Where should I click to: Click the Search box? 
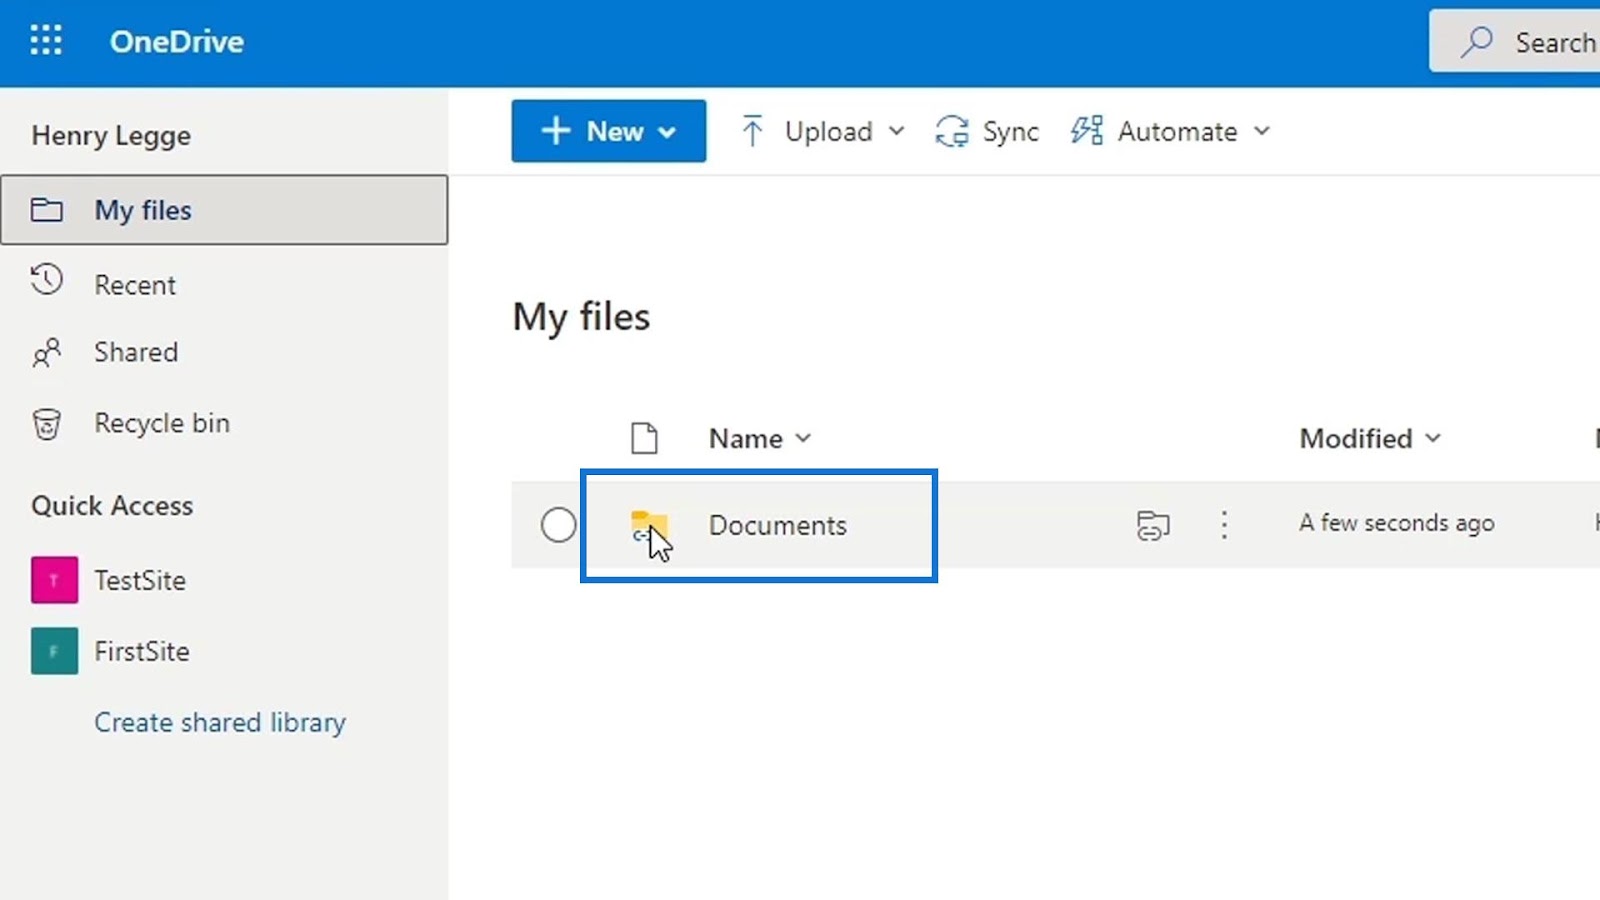(1515, 42)
